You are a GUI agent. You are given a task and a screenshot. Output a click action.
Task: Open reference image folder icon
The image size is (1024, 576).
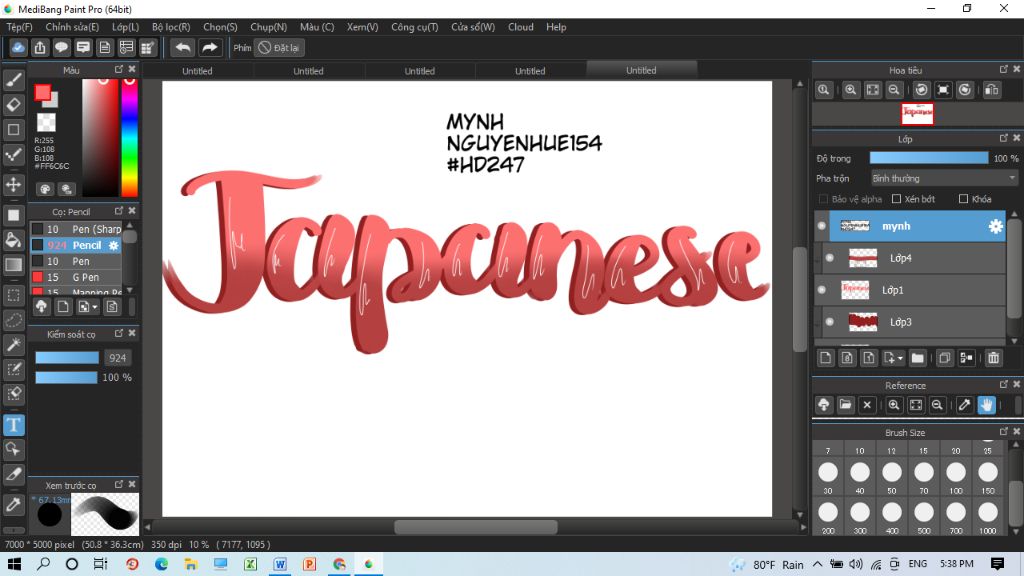[x=845, y=405]
